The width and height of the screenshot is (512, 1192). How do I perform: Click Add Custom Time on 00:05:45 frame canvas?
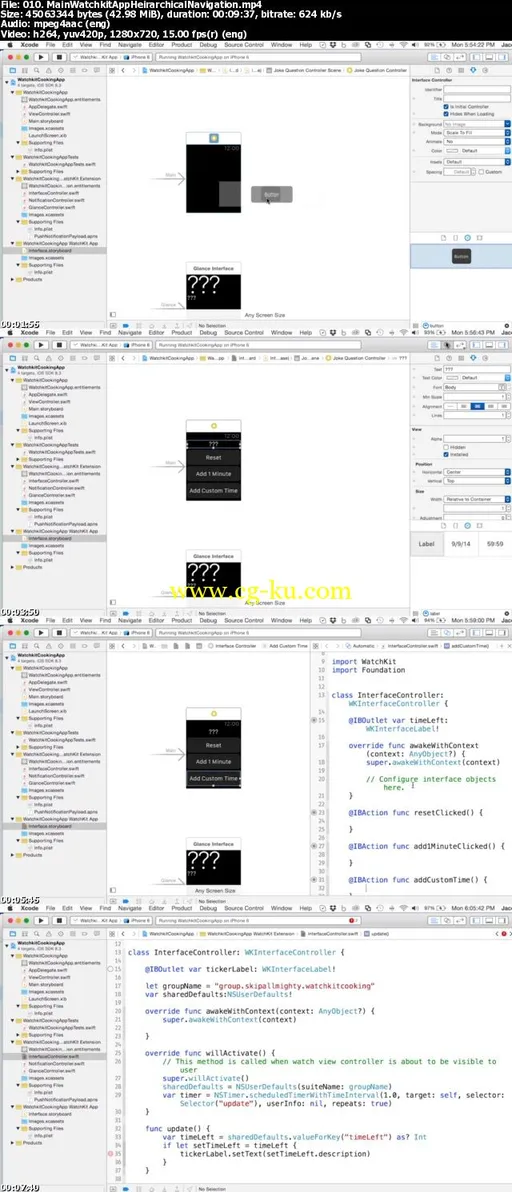213,778
